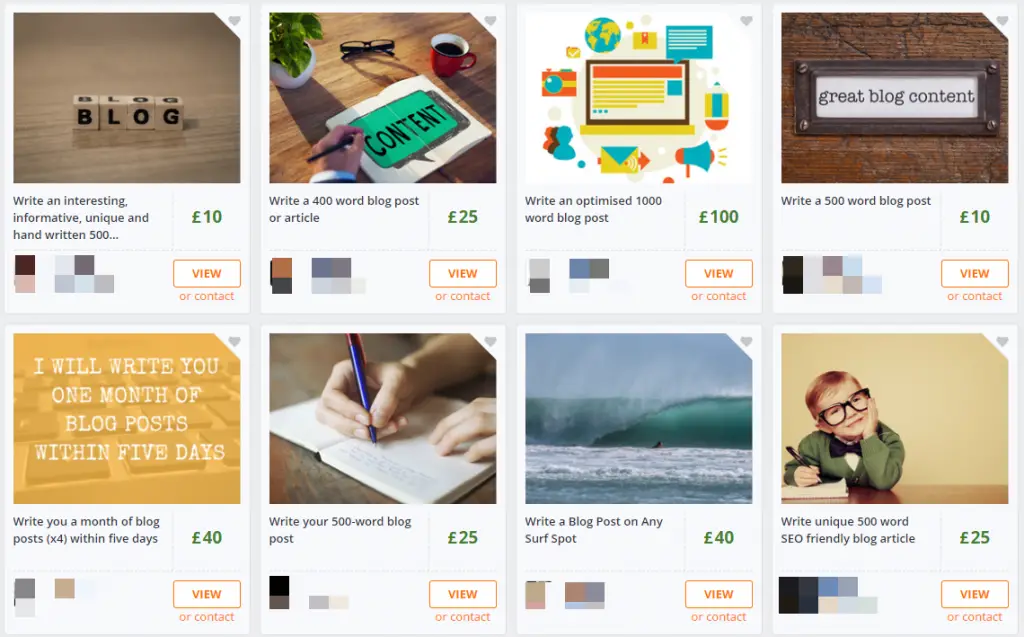Image resolution: width=1024 pixels, height=637 pixels.
Task: Contact seller of unique SEO friendly article
Action: point(974,617)
